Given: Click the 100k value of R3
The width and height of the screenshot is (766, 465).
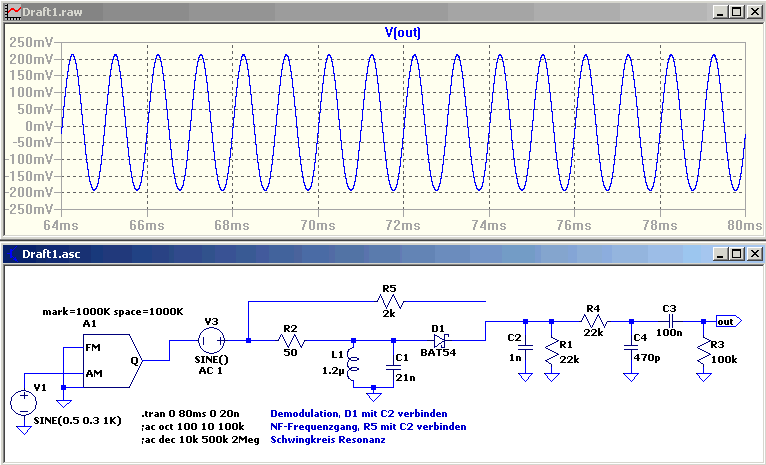Looking at the screenshot, I should 724,359.
